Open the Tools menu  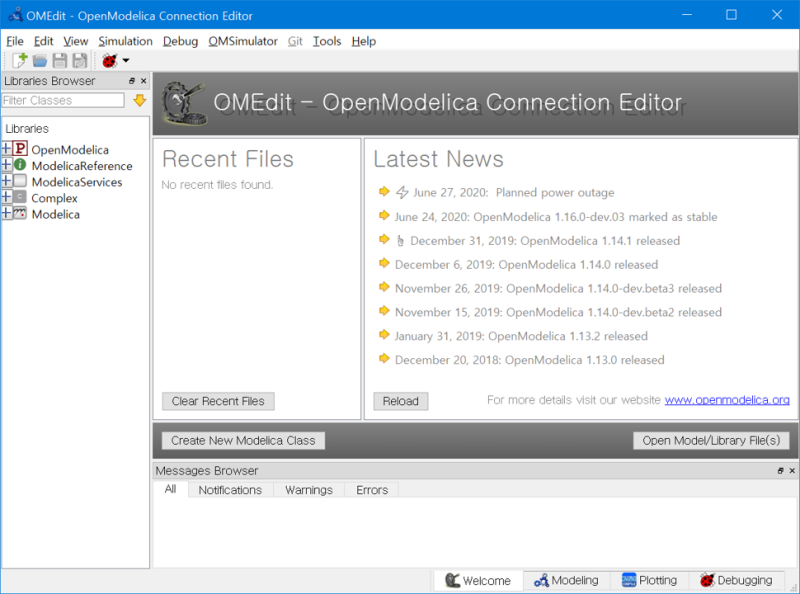[327, 41]
